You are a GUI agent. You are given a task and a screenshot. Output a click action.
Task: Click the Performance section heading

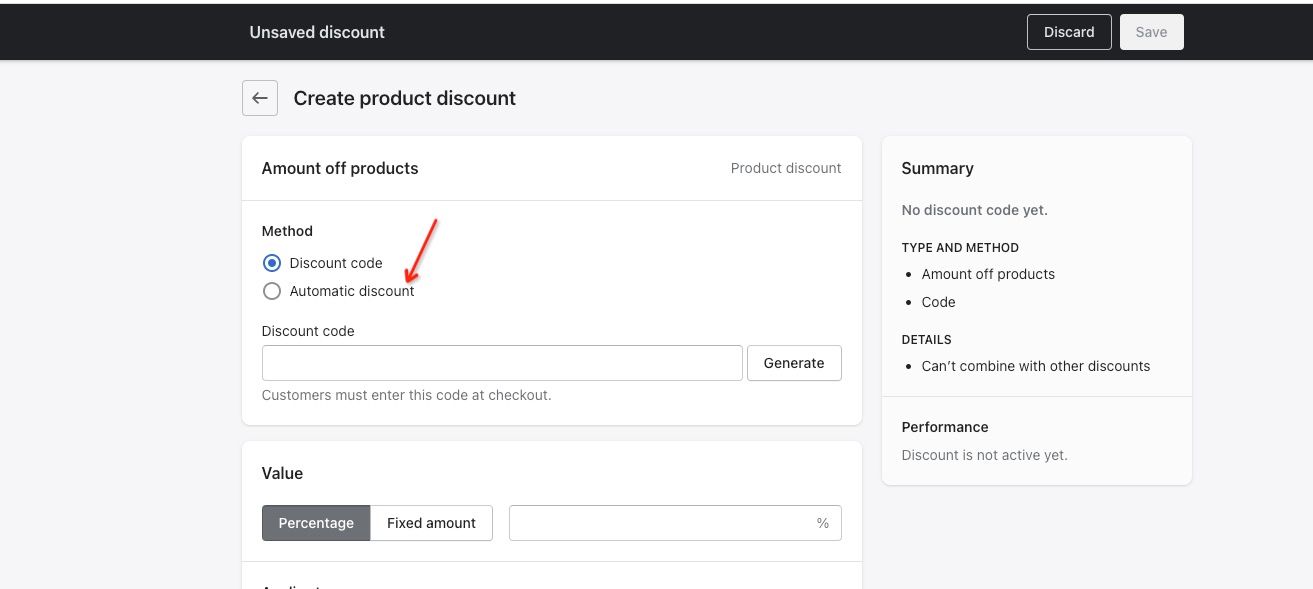945,427
